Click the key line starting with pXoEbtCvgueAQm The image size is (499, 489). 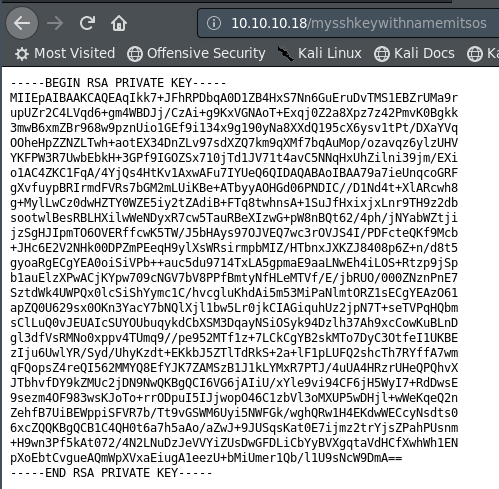click(206, 458)
